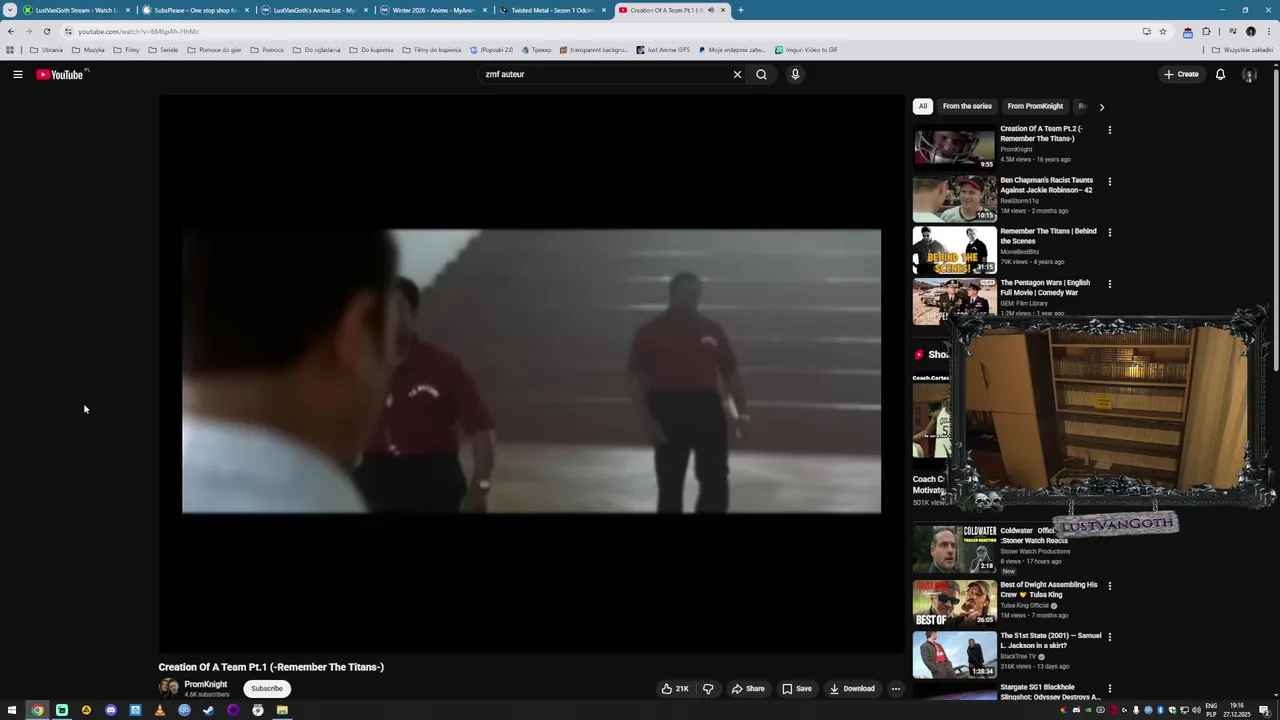Open the date and time clock
This screenshot has width=1280, height=720.
[1237, 710]
